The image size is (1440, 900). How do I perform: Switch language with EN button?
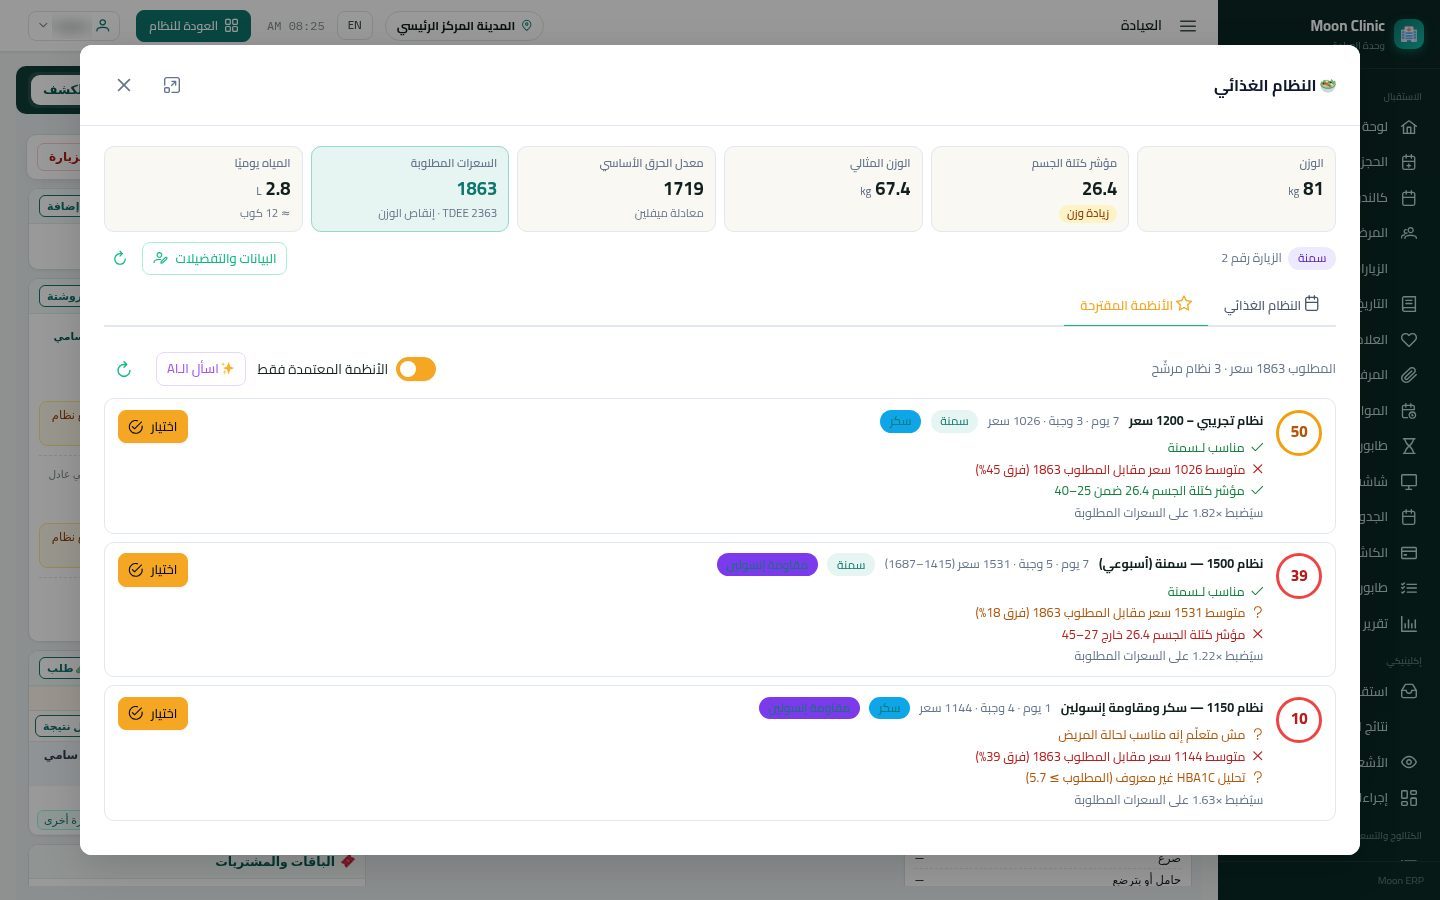[x=354, y=25]
